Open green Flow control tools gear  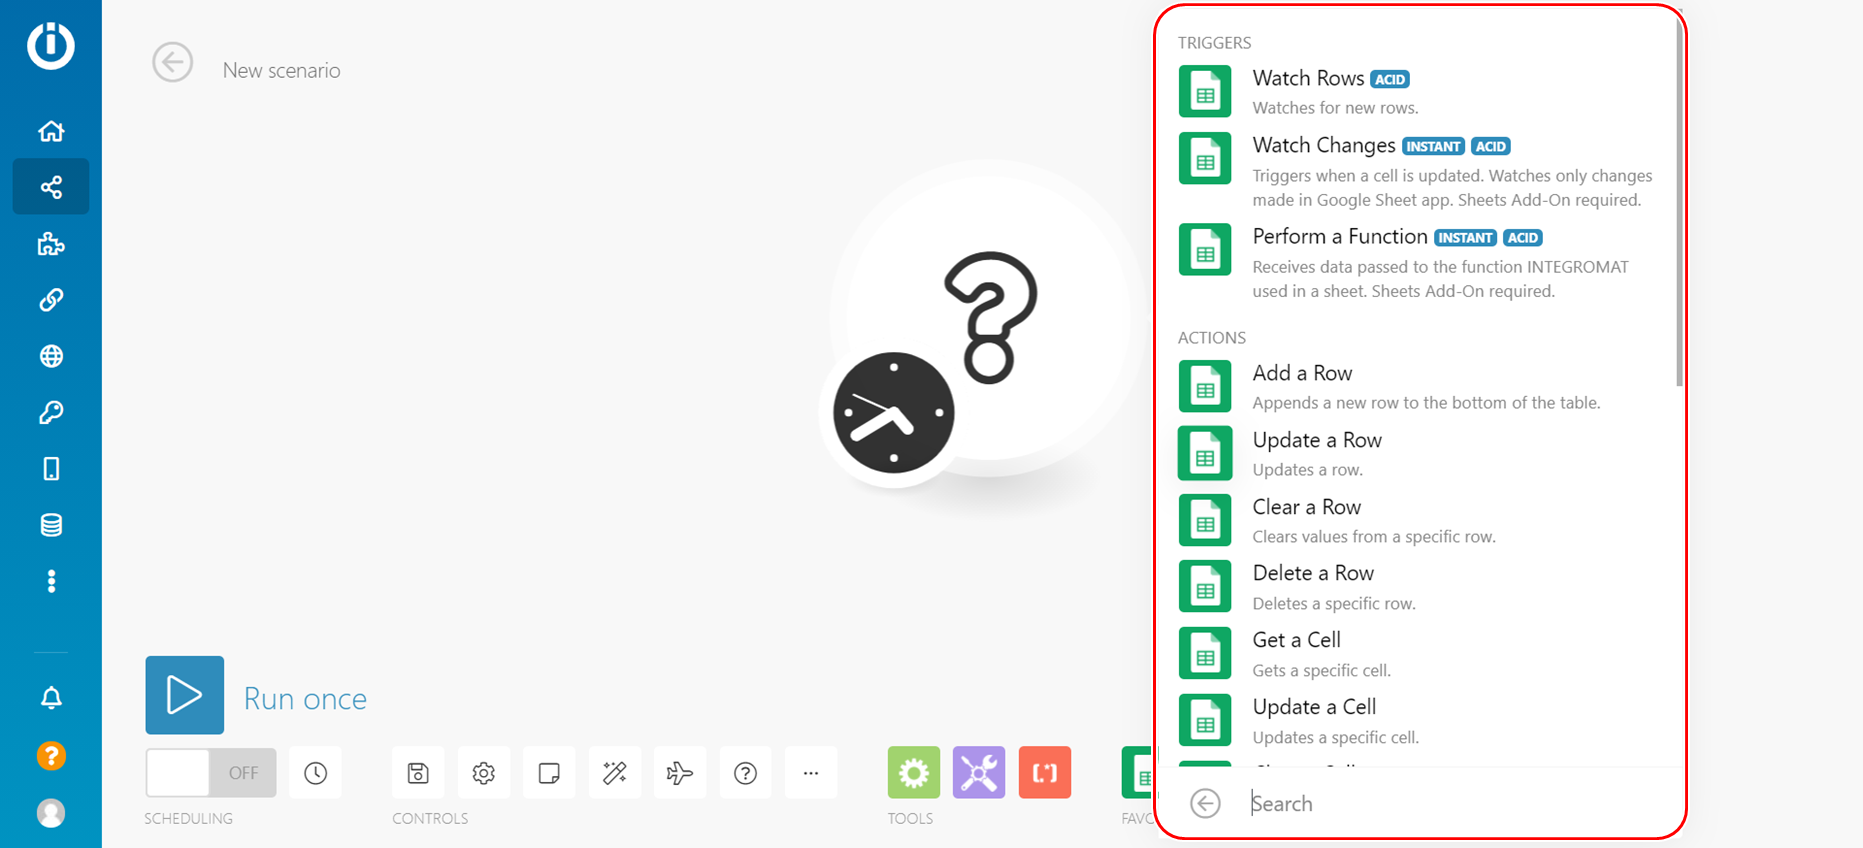point(914,772)
